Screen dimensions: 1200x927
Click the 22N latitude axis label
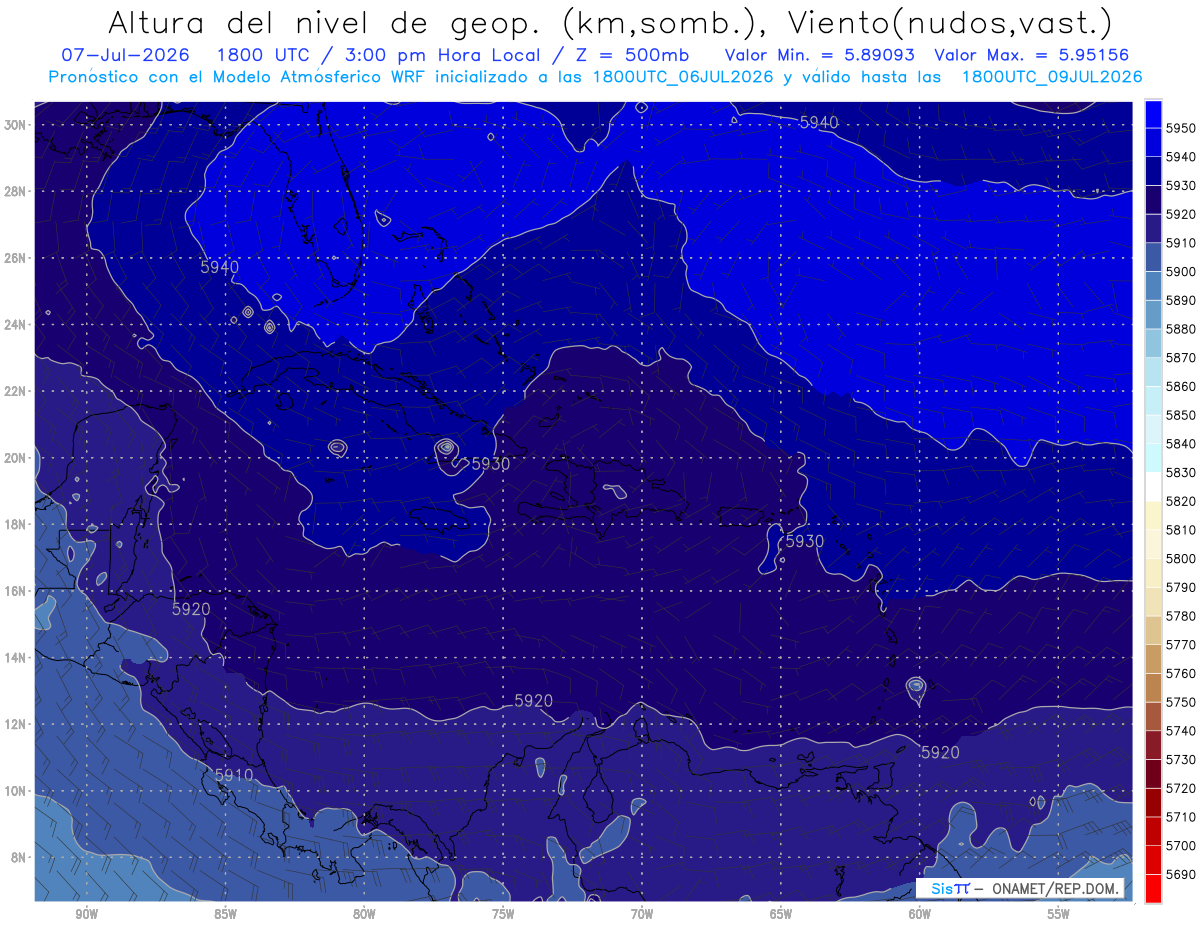pyautogui.click(x=14, y=391)
